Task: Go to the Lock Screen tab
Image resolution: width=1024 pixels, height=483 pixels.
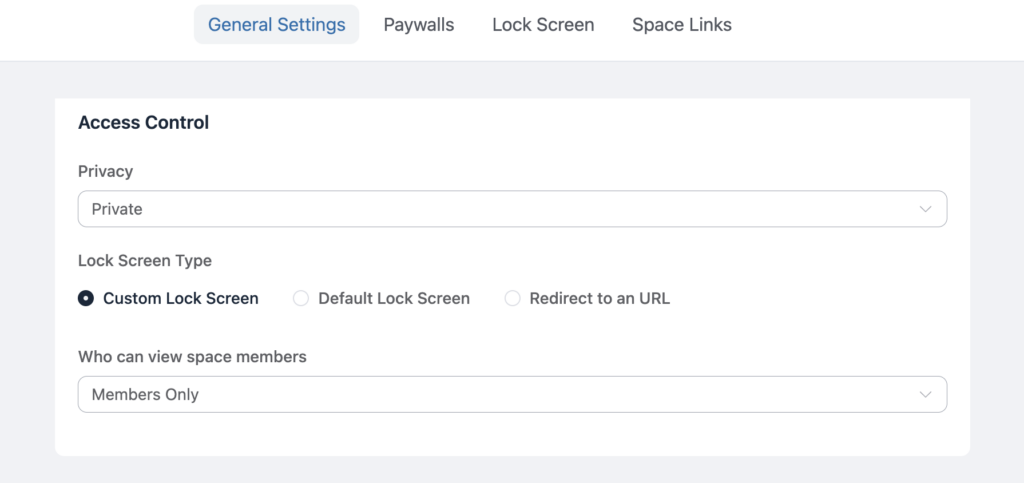Action: (x=543, y=25)
